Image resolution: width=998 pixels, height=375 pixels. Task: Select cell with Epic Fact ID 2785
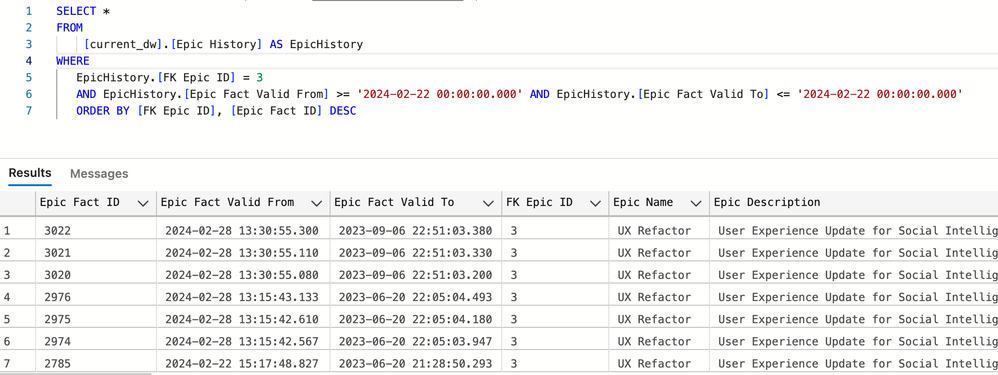(x=95, y=364)
